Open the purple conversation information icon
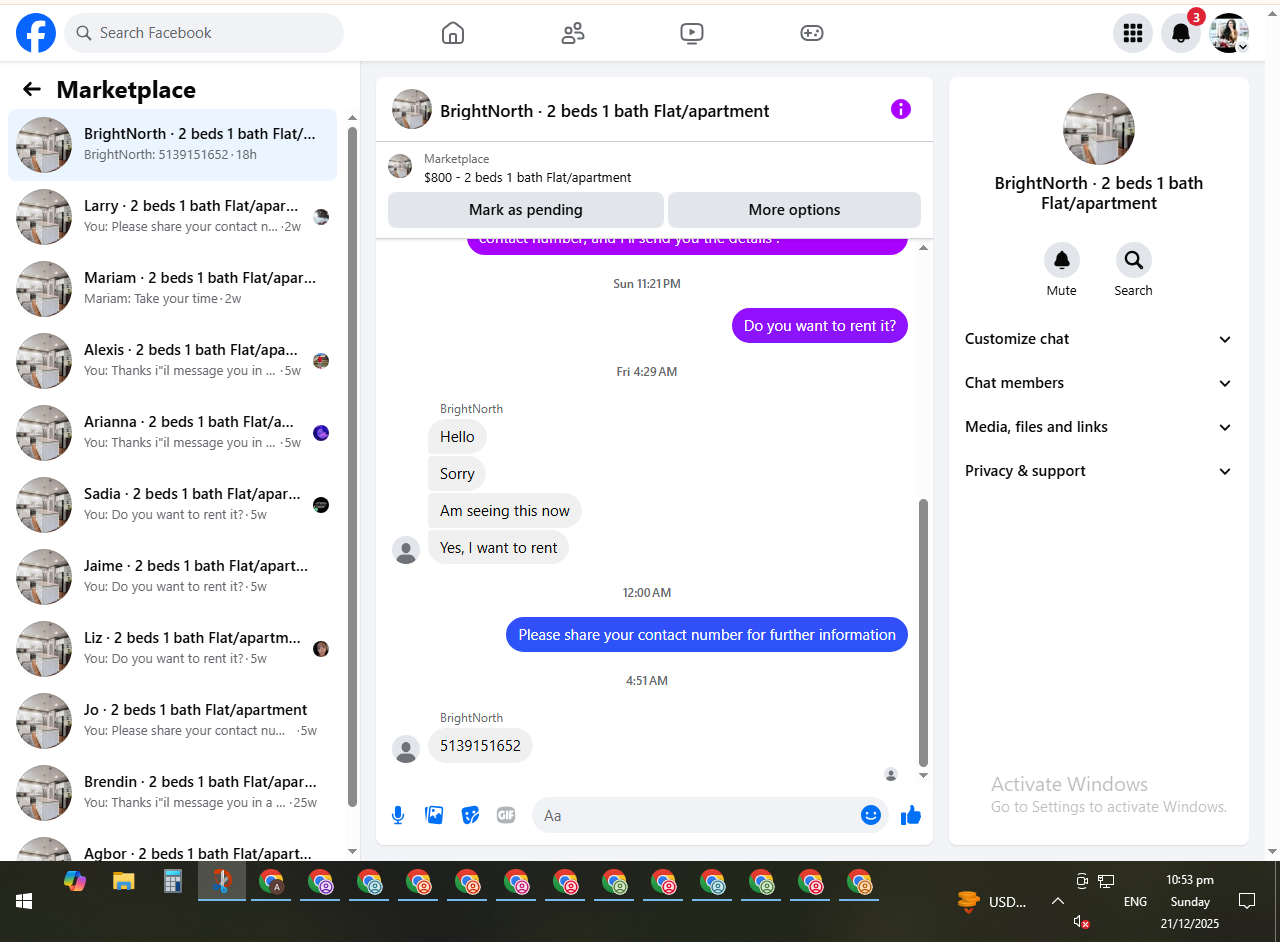The width and height of the screenshot is (1280, 942). (901, 109)
